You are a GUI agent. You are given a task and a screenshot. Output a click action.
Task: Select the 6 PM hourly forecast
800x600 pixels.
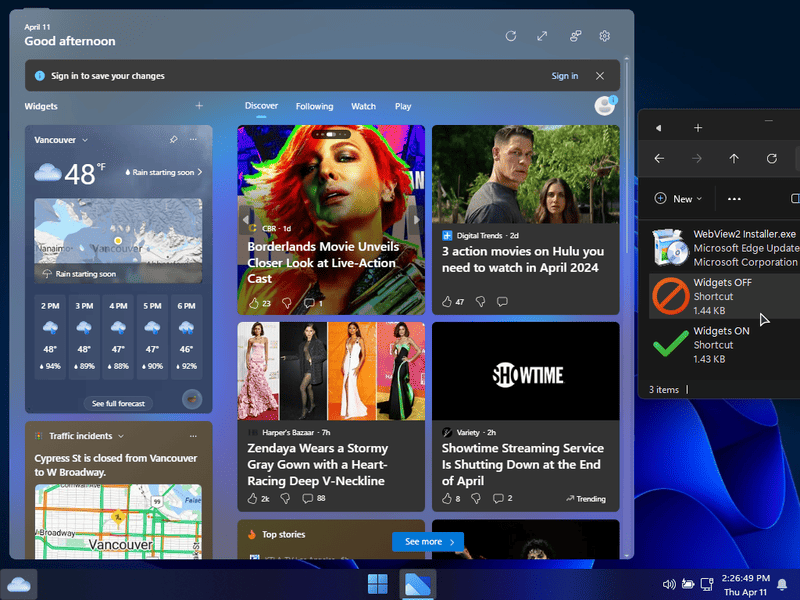(x=186, y=336)
